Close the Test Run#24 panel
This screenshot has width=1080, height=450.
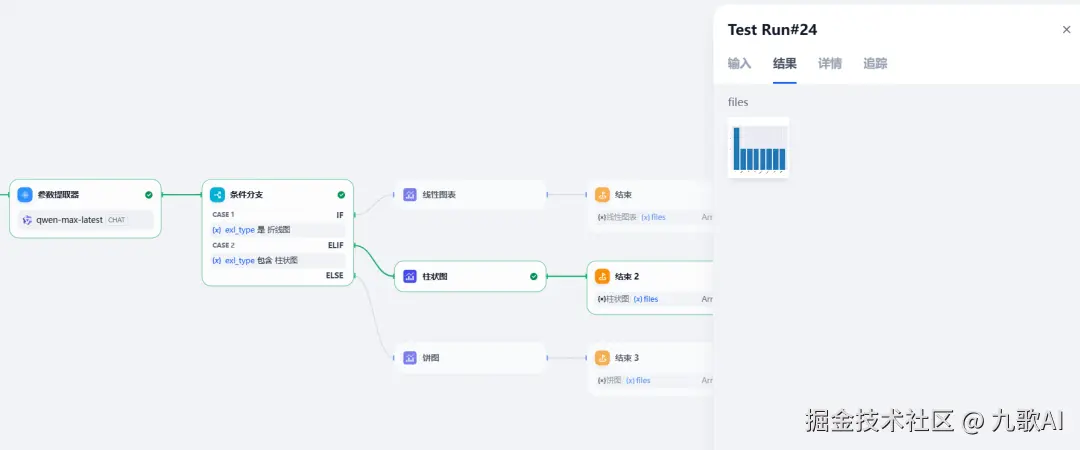pos(1066,30)
